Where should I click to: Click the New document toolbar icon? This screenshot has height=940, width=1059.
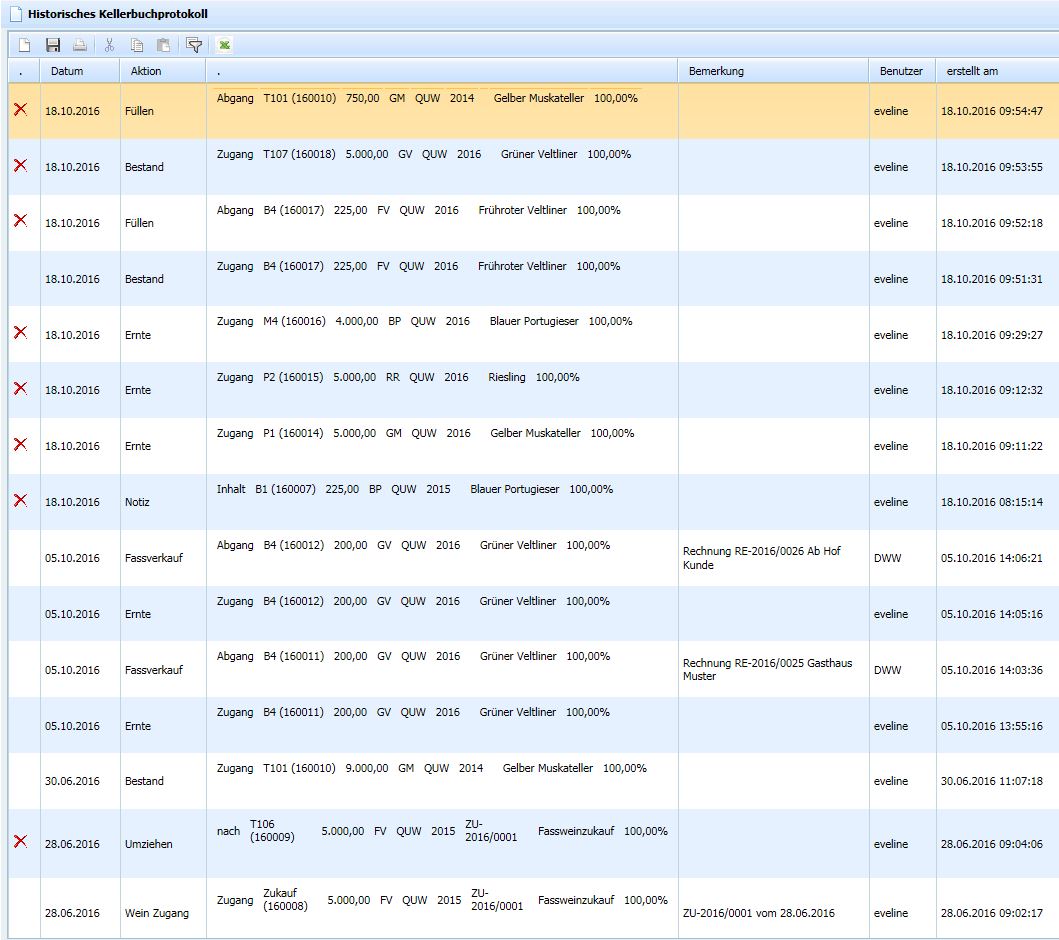click(25, 45)
